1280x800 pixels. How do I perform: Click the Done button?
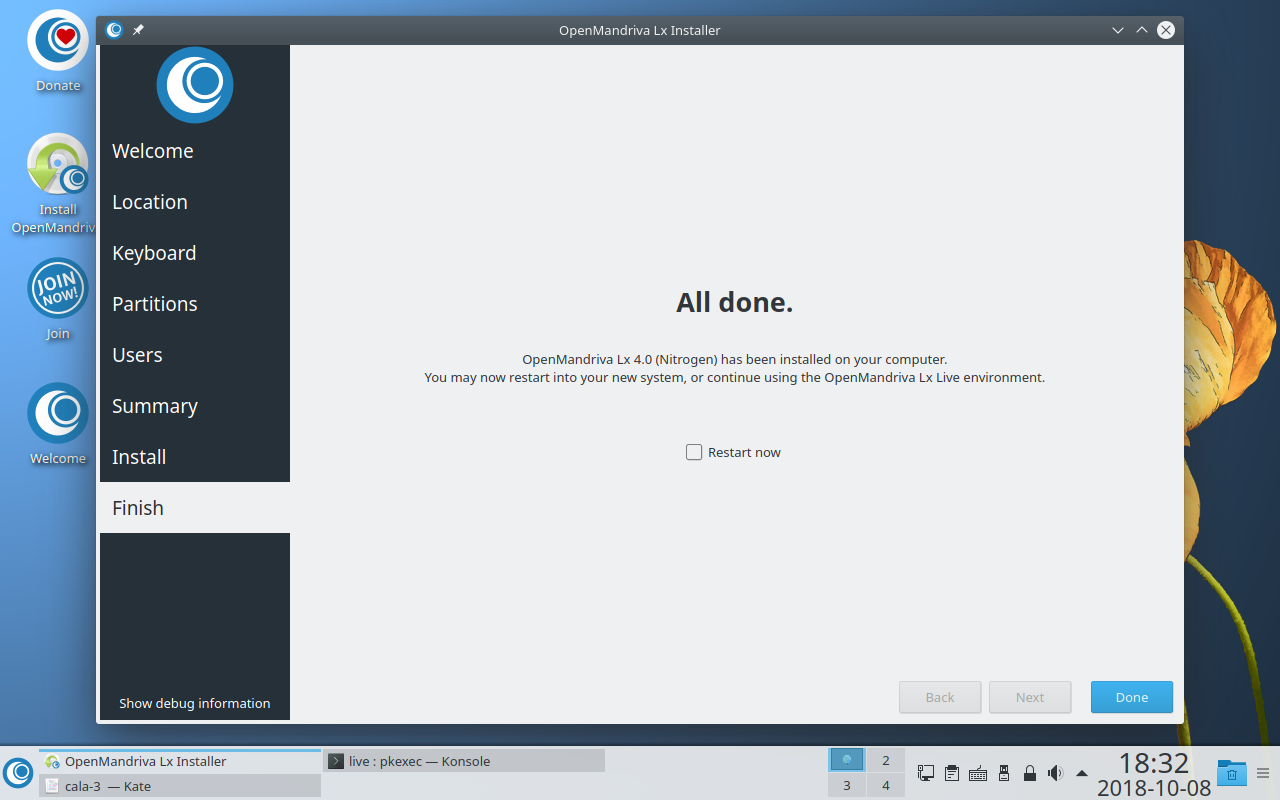(x=1132, y=697)
